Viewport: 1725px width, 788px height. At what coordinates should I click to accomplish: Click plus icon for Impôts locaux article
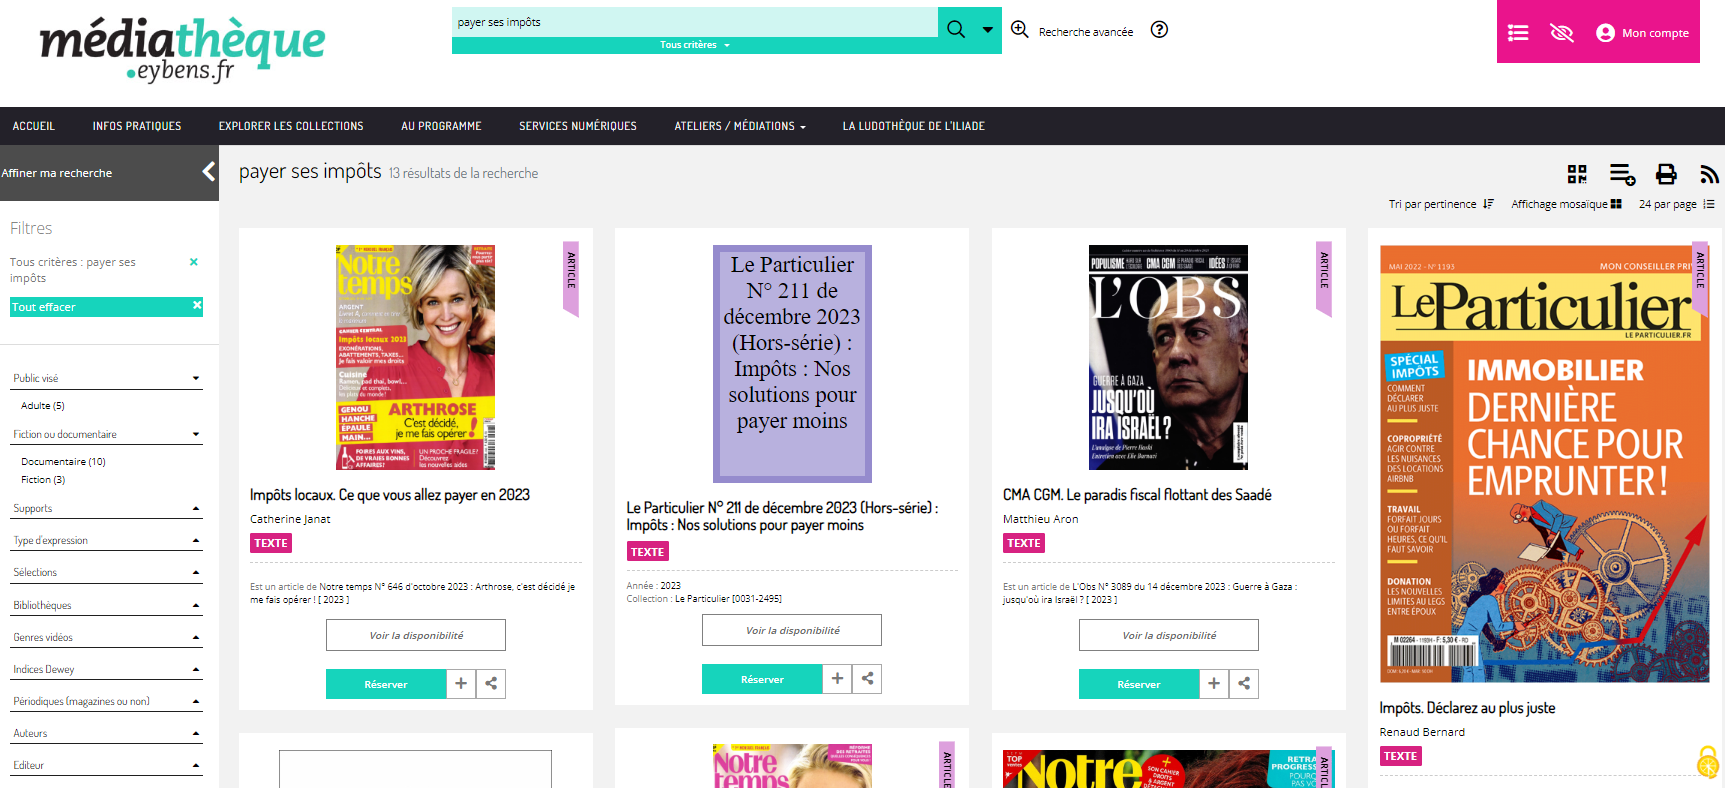(461, 684)
